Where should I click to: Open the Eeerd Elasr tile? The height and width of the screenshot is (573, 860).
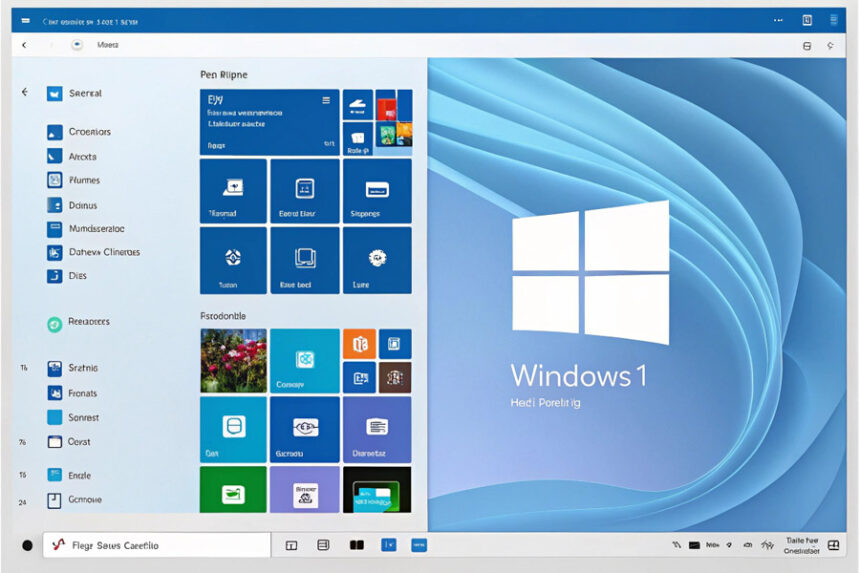point(304,191)
